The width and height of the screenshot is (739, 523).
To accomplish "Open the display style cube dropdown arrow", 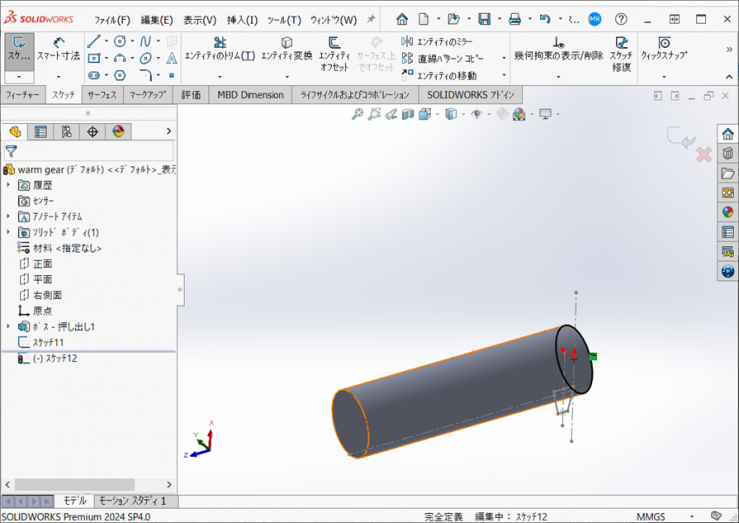I will pos(462,115).
